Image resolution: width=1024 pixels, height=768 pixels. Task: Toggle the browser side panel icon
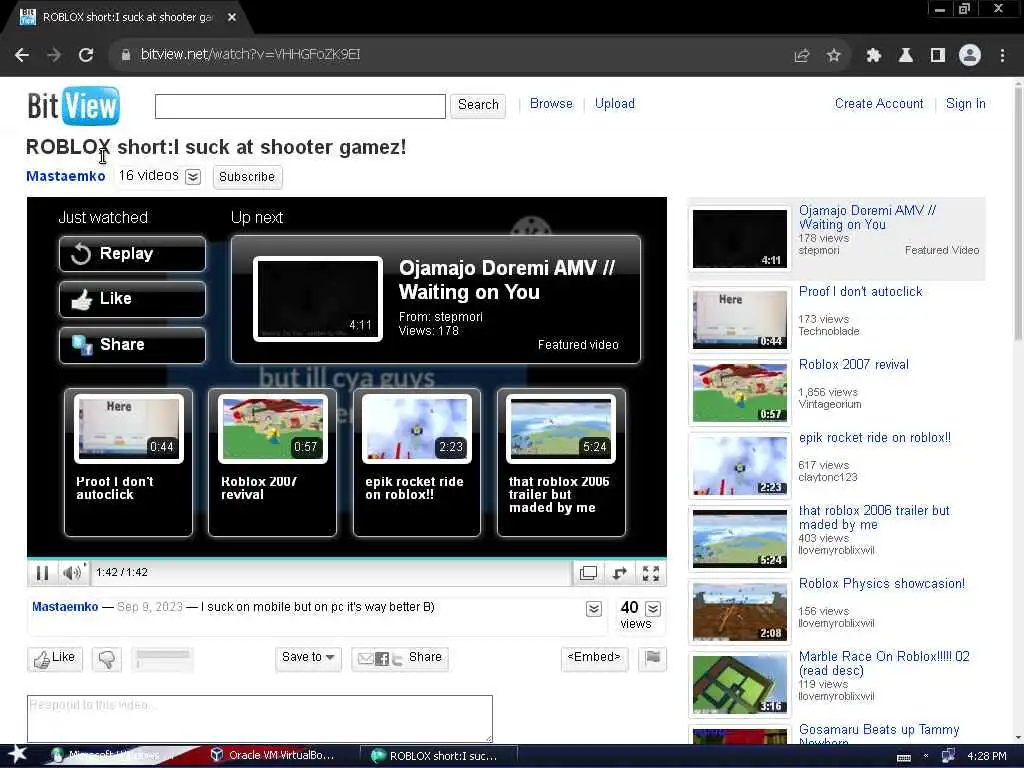[938, 56]
